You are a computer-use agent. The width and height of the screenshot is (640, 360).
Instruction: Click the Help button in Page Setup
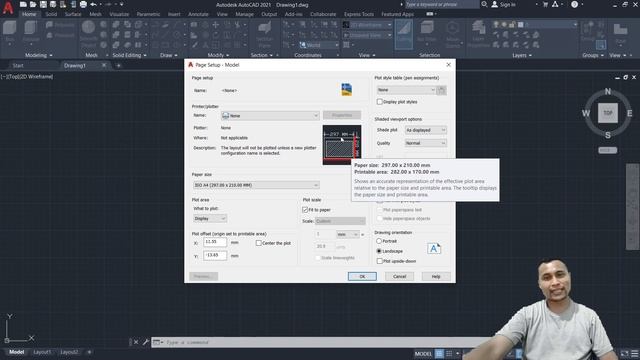click(436, 276)
